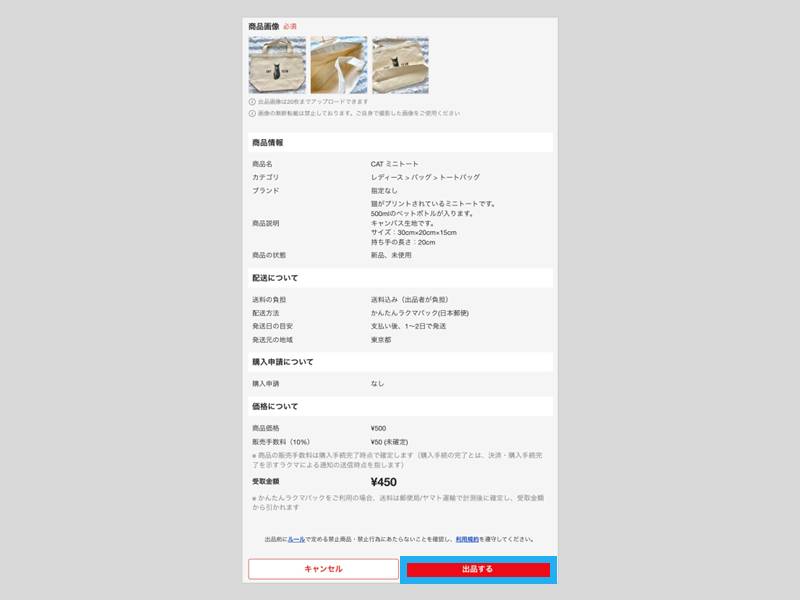Click brand value 指定なし

click(x=384, y=190)
